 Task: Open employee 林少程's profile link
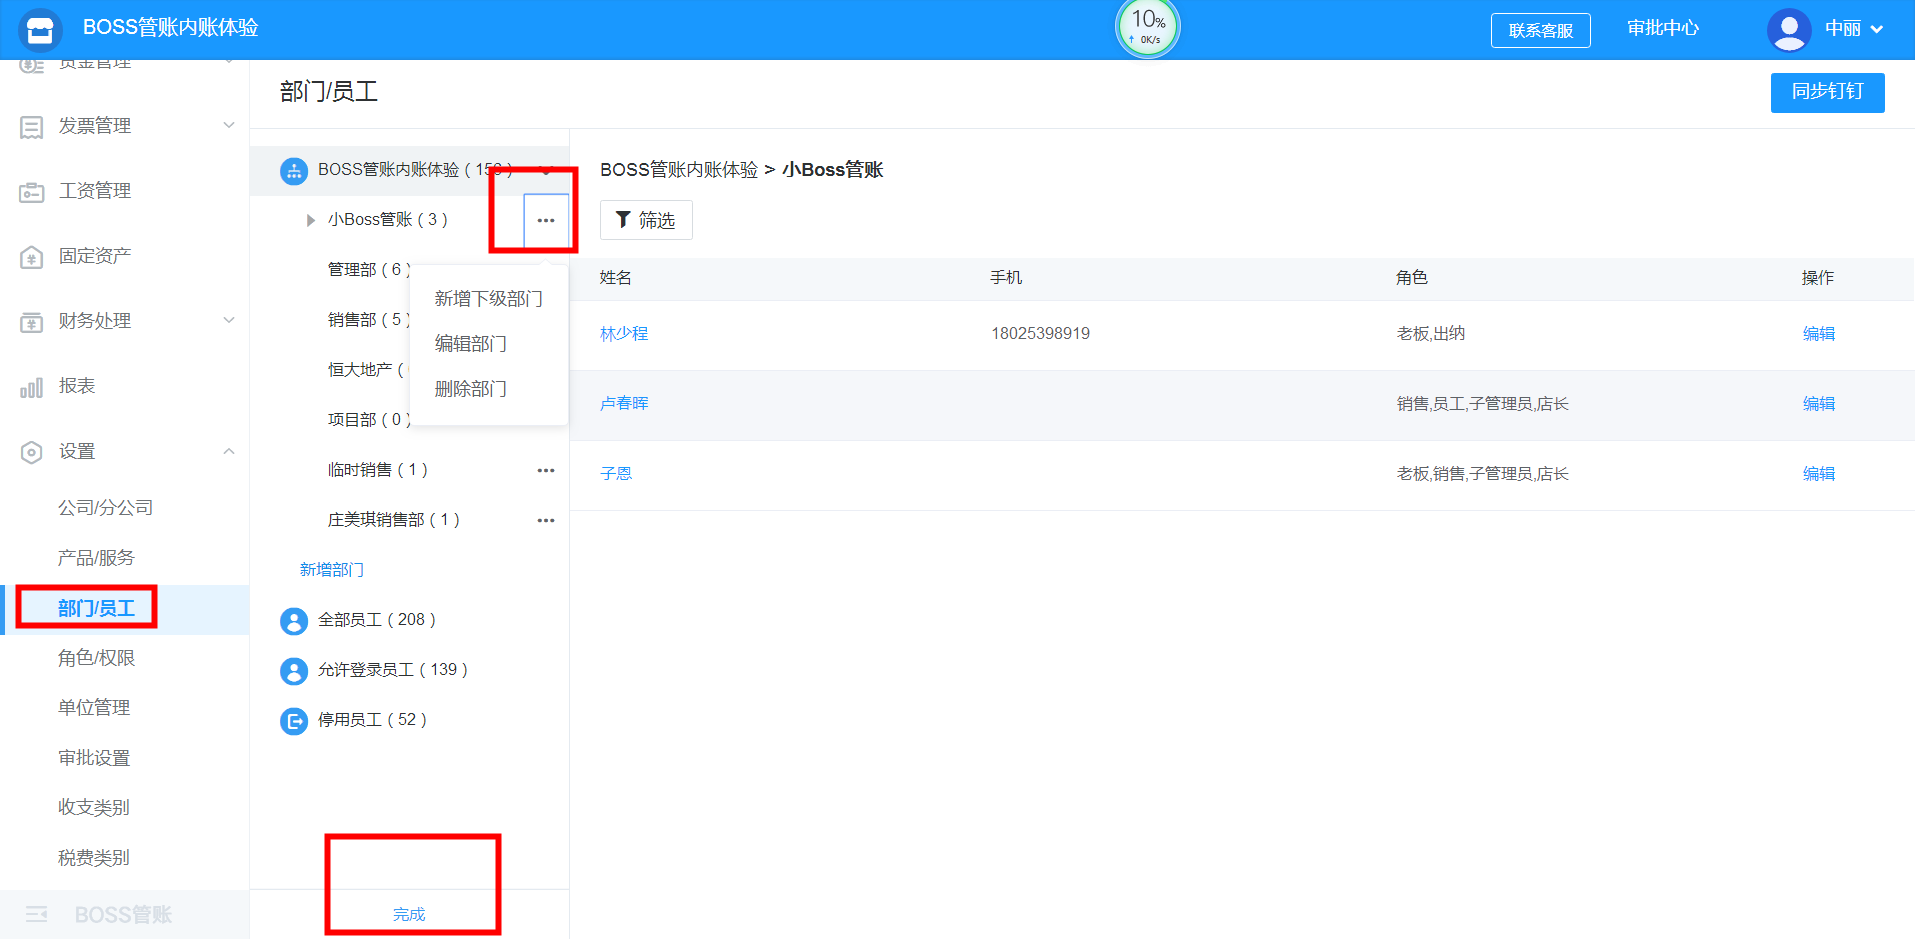click(x=624, y=334)
